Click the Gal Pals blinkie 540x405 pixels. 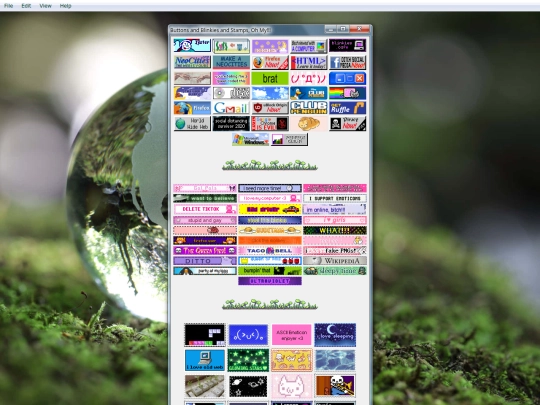pyautogui.click(x=205, y=188)
